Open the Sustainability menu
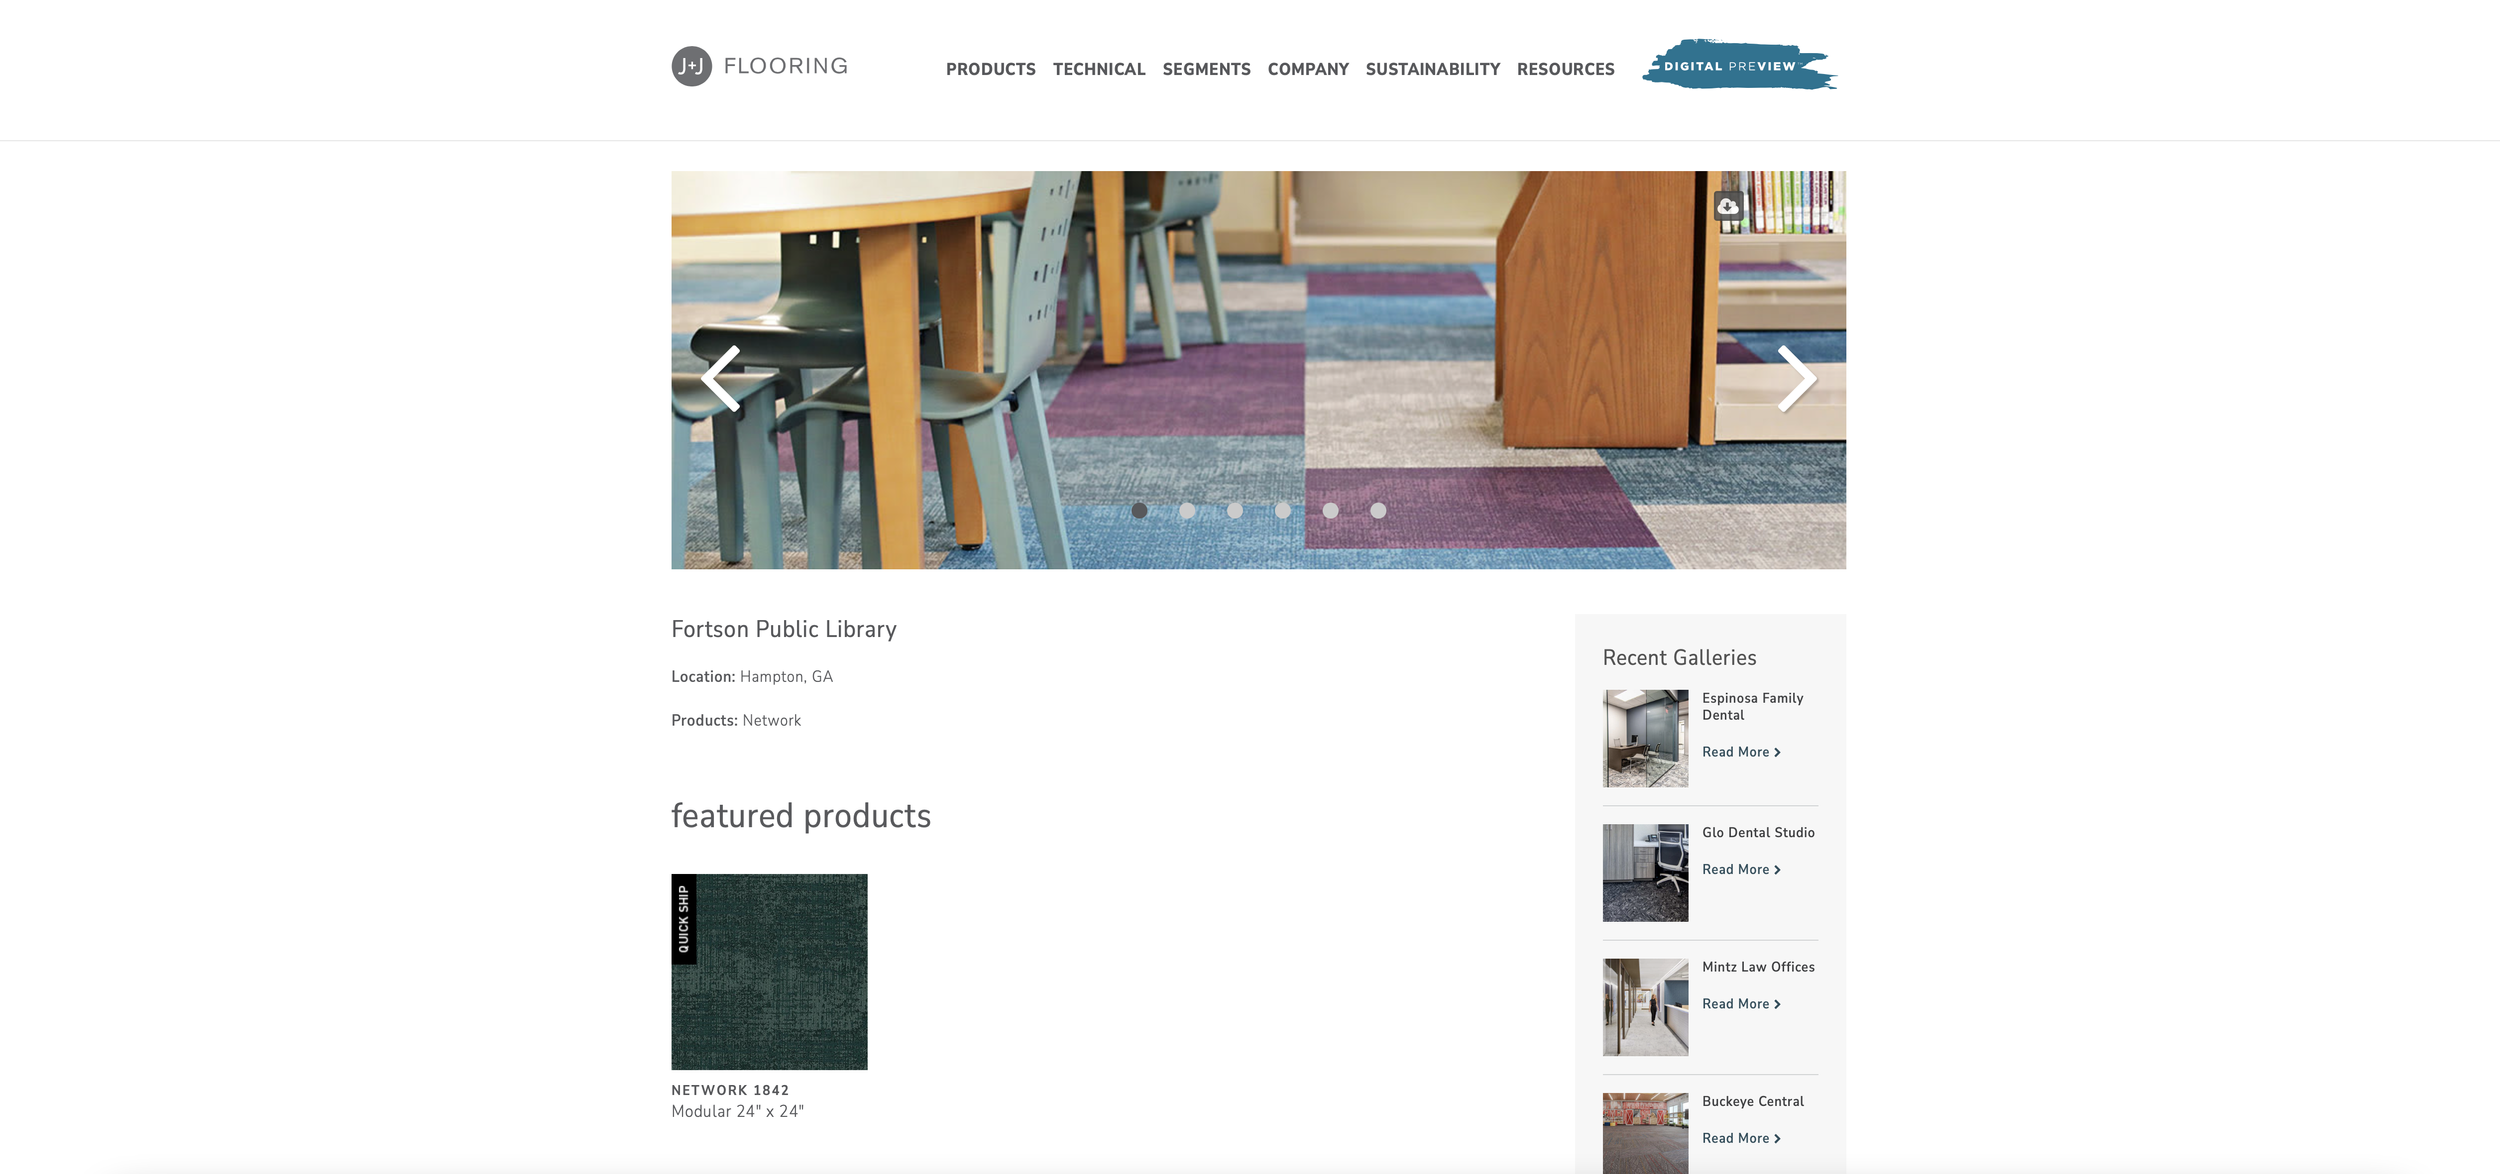 pyautogui.click(x=1433, y=69)
